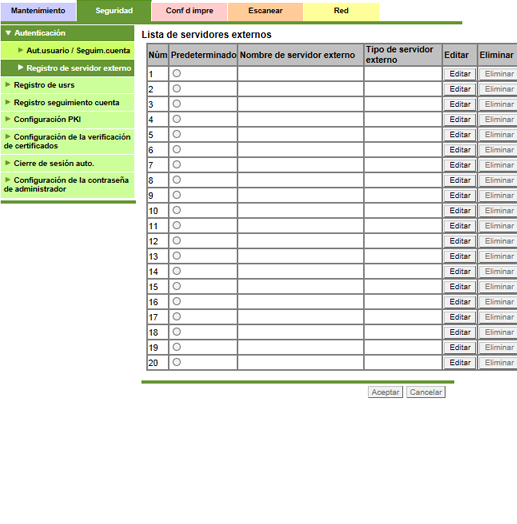
Task: Open the Mantenimiento tab
Action: [38, 11]
